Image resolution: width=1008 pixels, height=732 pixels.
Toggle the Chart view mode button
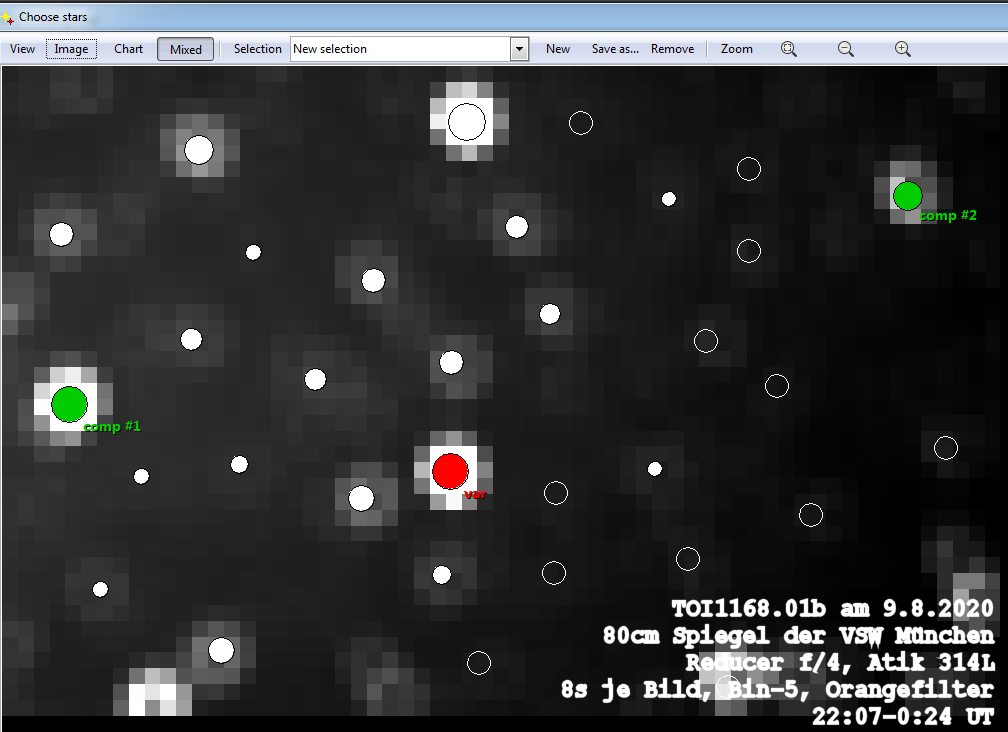pos(128,49)
